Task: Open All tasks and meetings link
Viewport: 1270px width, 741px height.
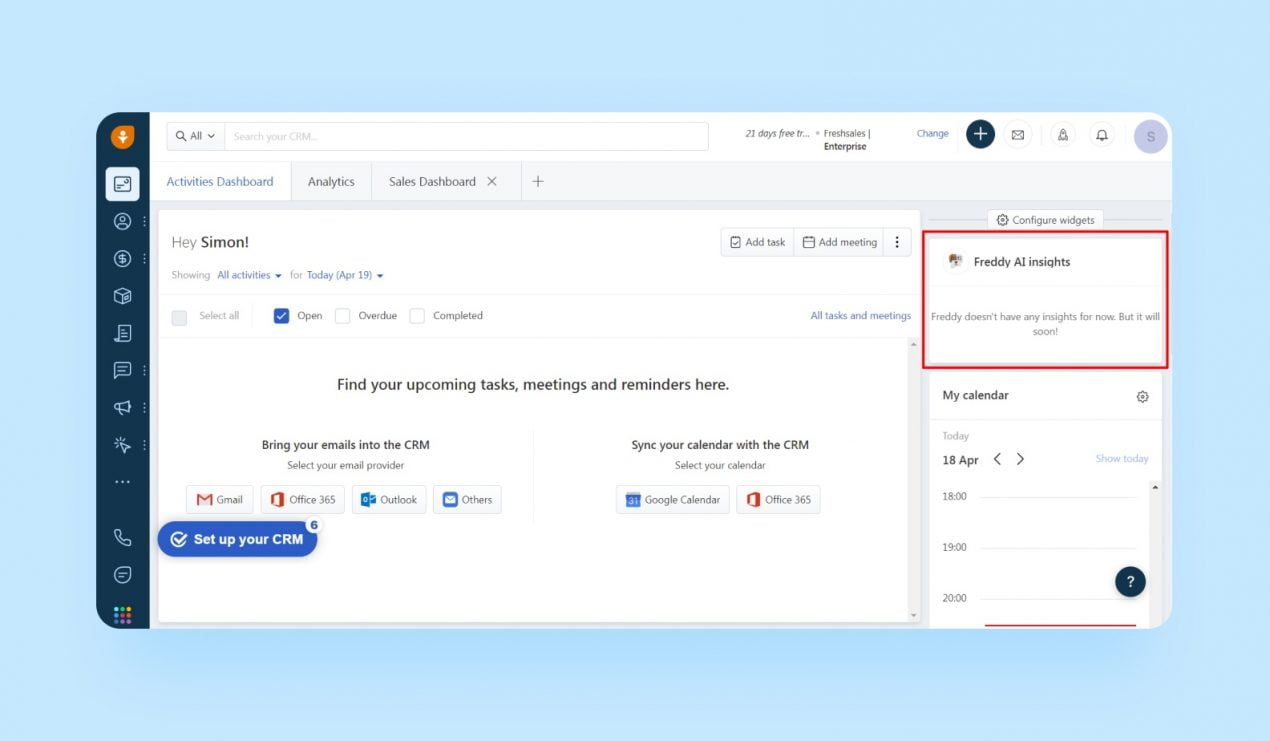Action: 861,316
